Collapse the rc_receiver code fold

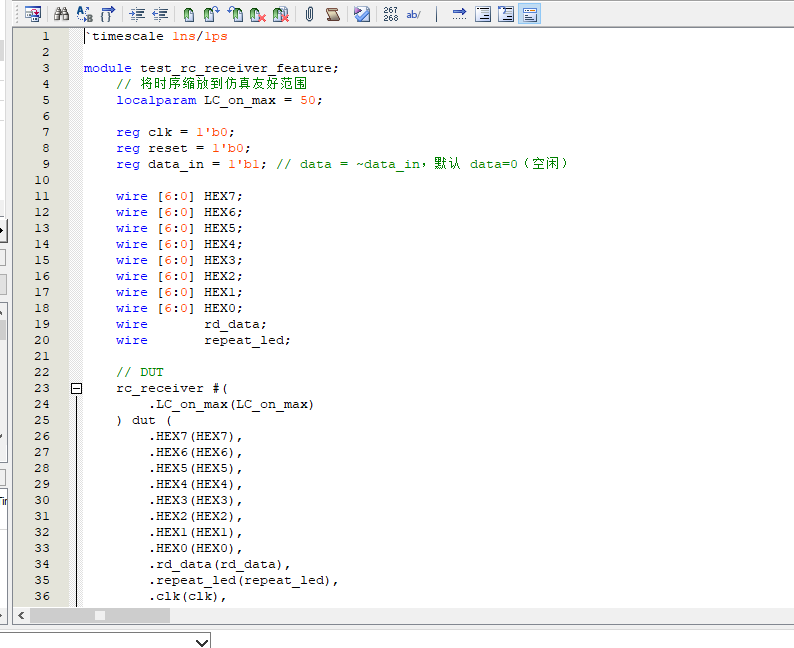coord(76,388)
